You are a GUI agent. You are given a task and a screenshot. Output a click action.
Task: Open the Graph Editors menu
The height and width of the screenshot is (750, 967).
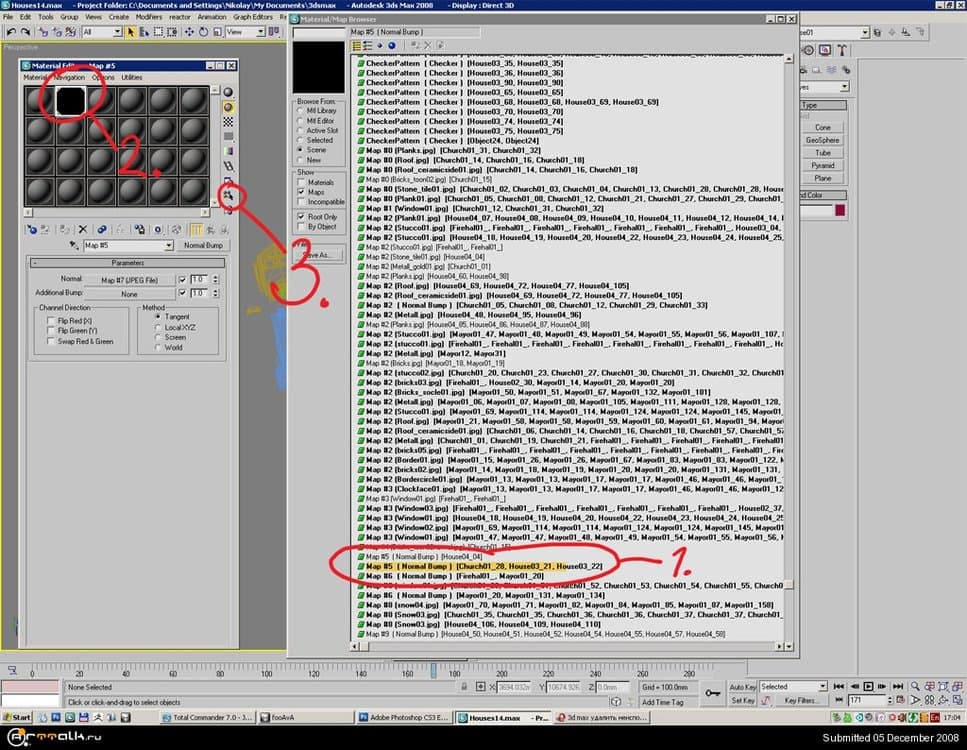pos(253,17)
